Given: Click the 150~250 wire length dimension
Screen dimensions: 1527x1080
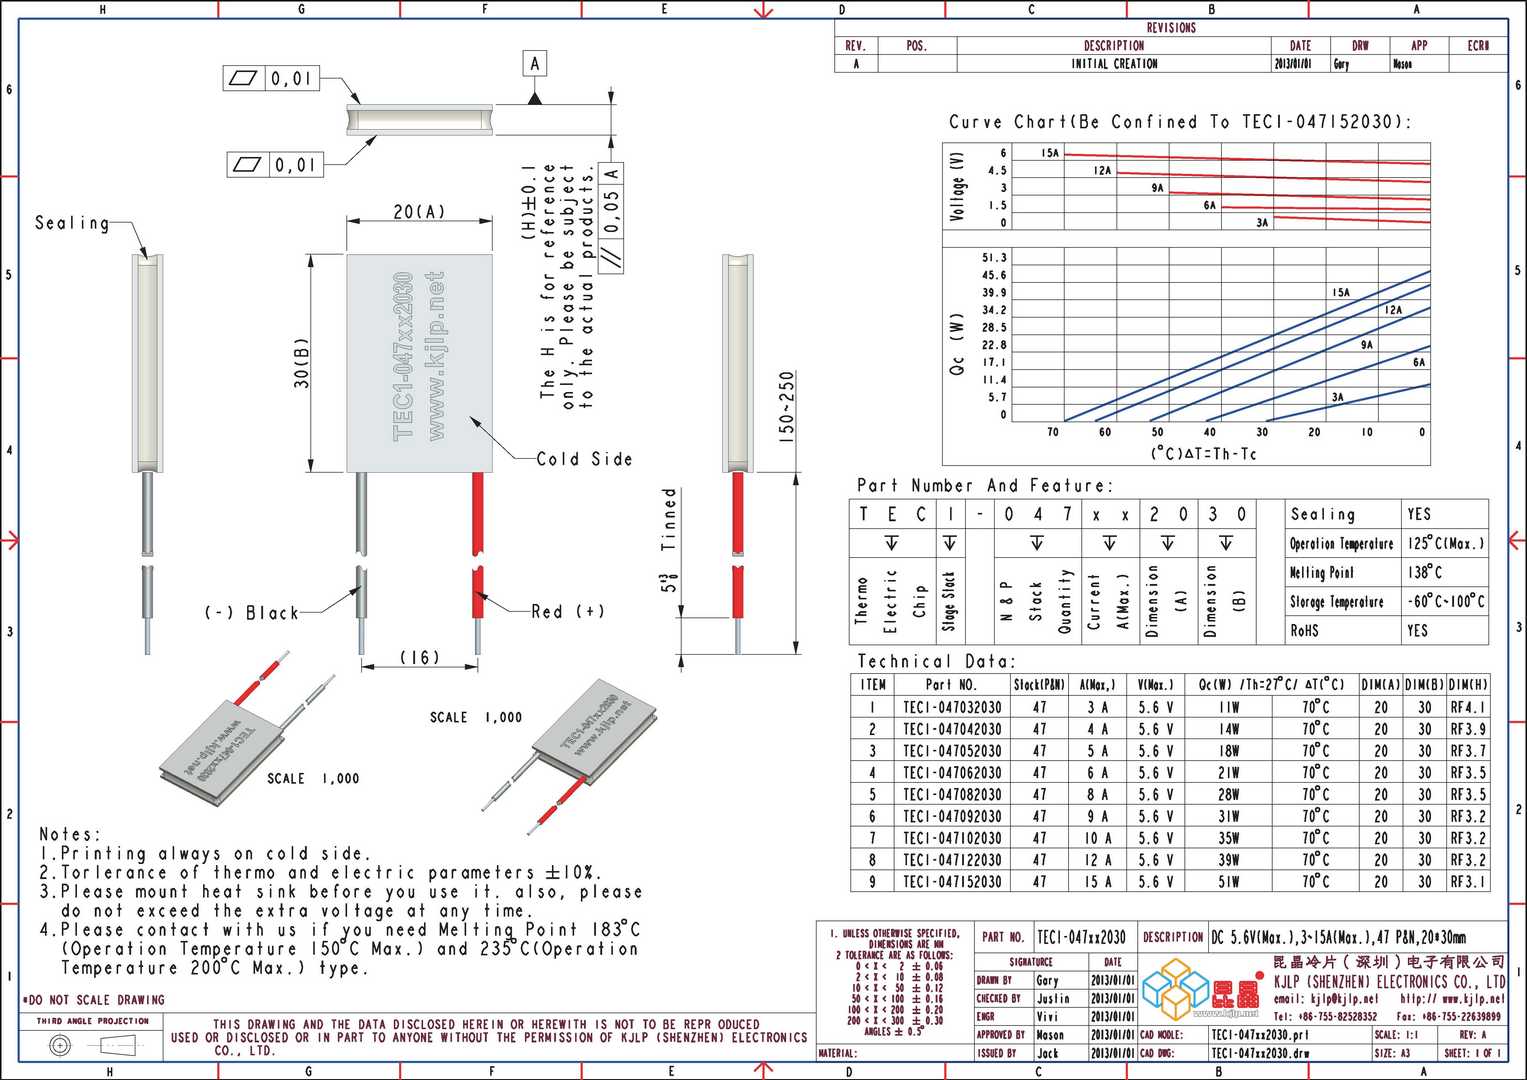Looking at the screenshot, I should tap(786, 408).
